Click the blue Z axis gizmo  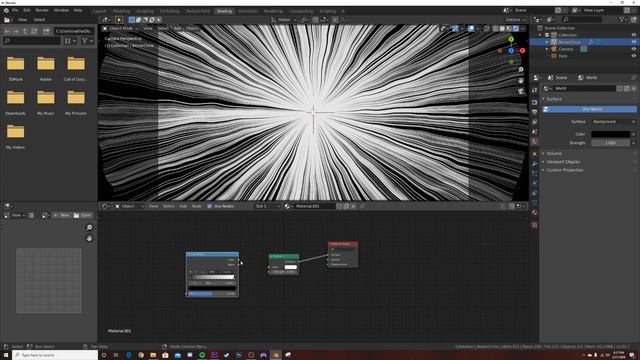click(511, 51)
